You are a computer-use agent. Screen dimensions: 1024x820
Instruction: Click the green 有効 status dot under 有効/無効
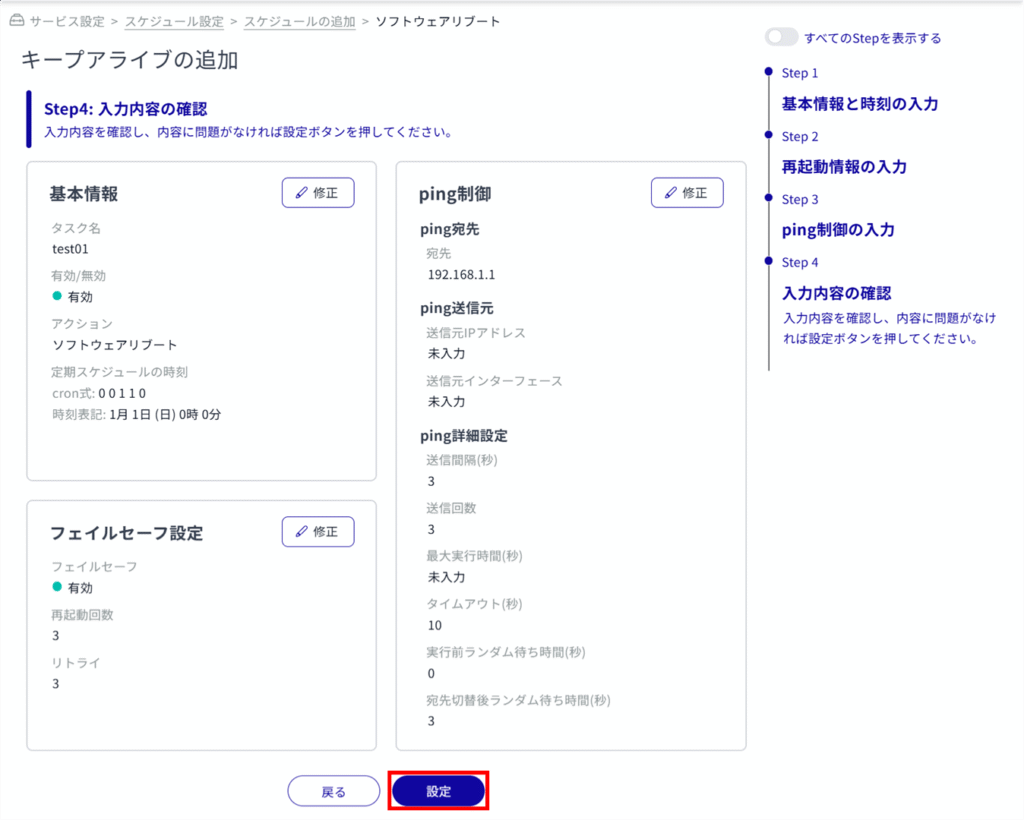click(x=57, y=296)
